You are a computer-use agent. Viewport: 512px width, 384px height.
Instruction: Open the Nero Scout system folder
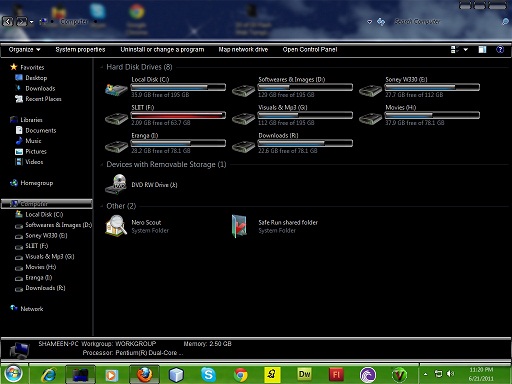pyautogui.click(x=116, y=226)
